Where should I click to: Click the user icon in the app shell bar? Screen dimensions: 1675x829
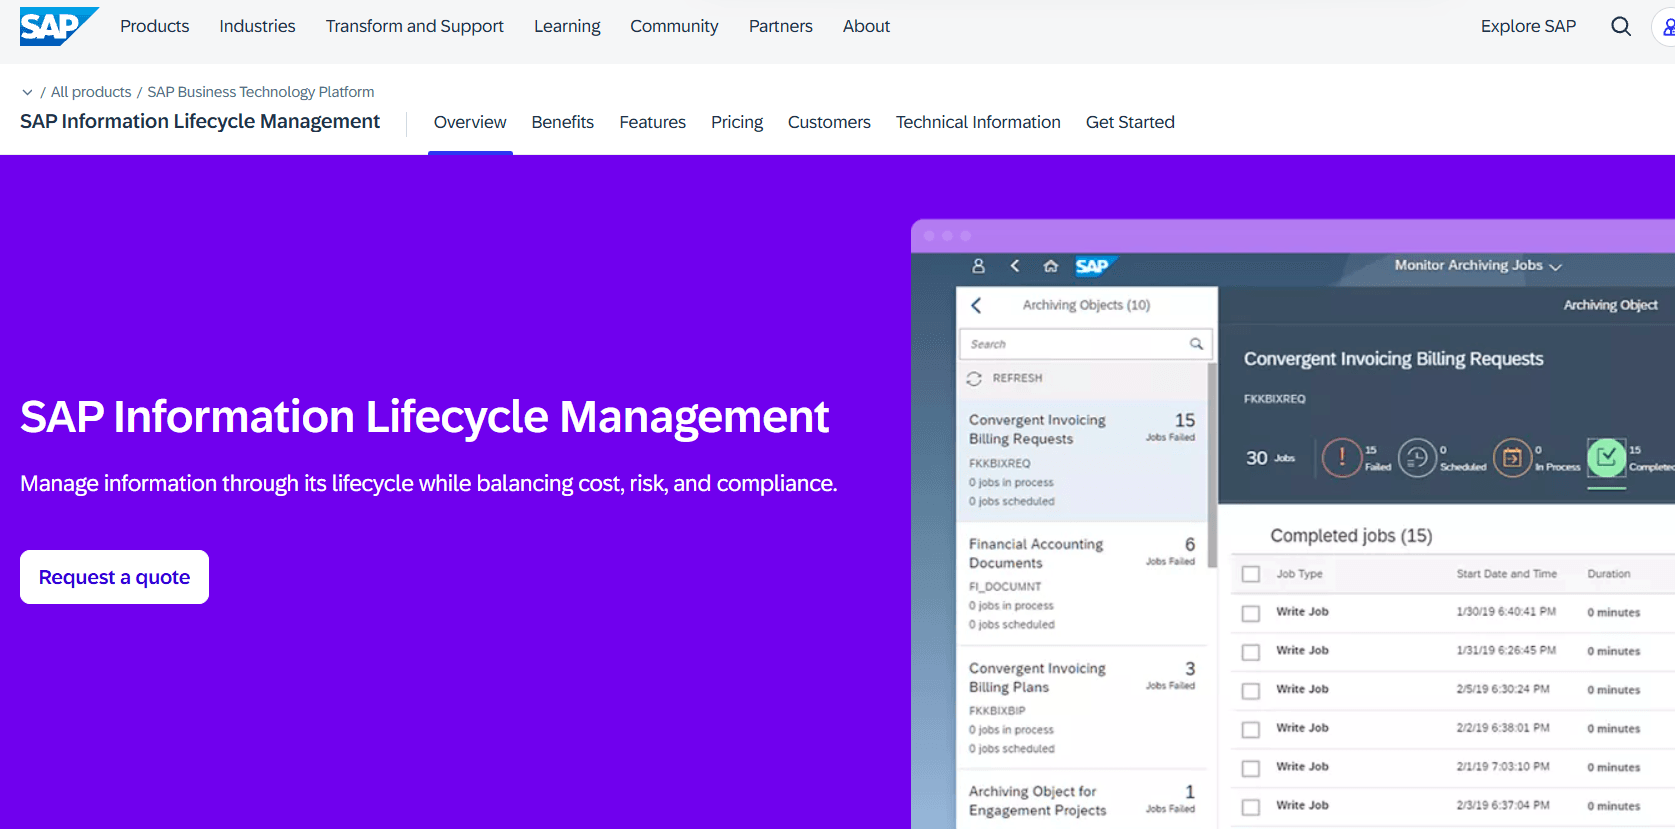click(979, 266)
